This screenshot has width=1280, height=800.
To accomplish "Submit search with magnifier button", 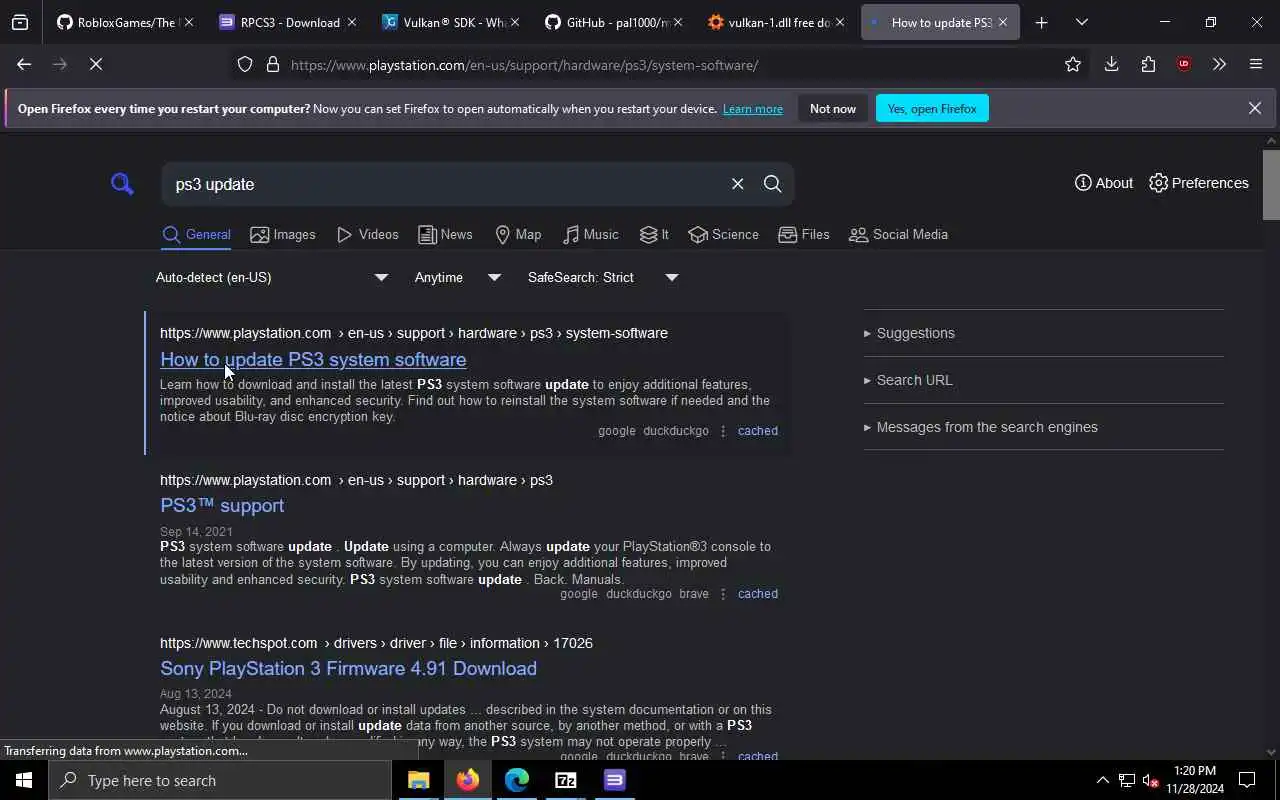I will [772, 184].
